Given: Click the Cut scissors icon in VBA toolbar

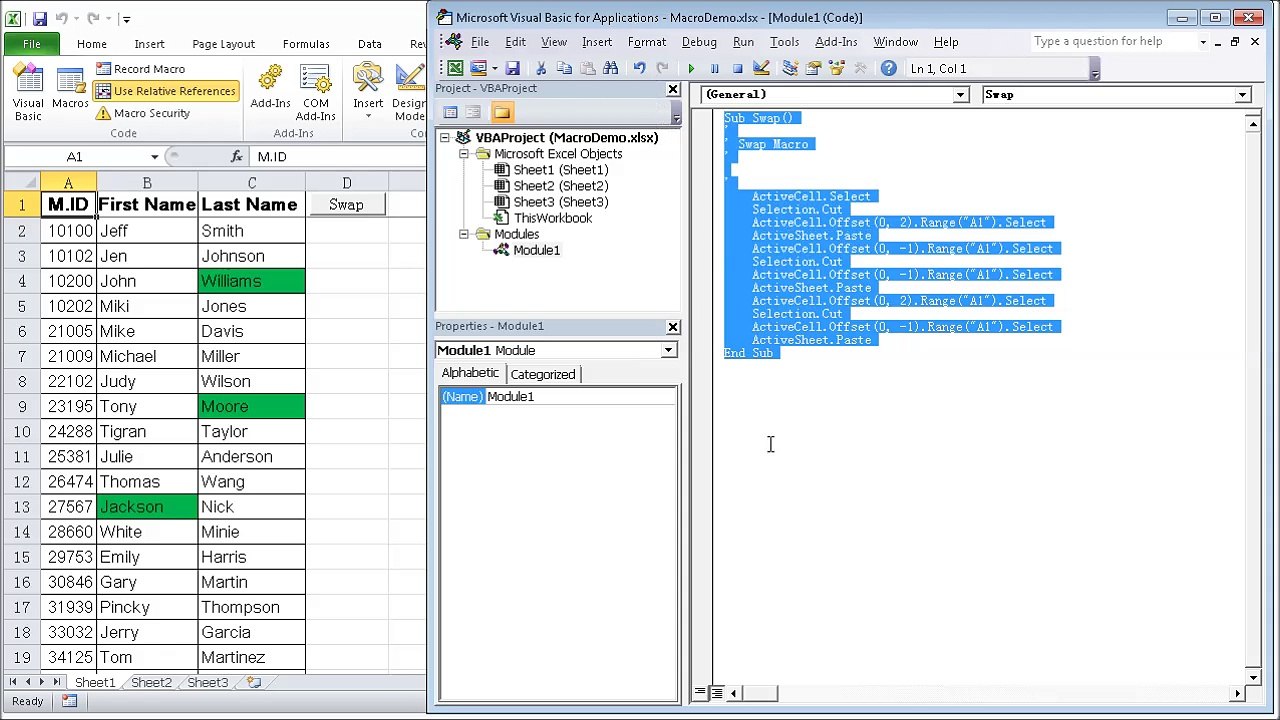Looking at the screenshot, I should point(541,69).
